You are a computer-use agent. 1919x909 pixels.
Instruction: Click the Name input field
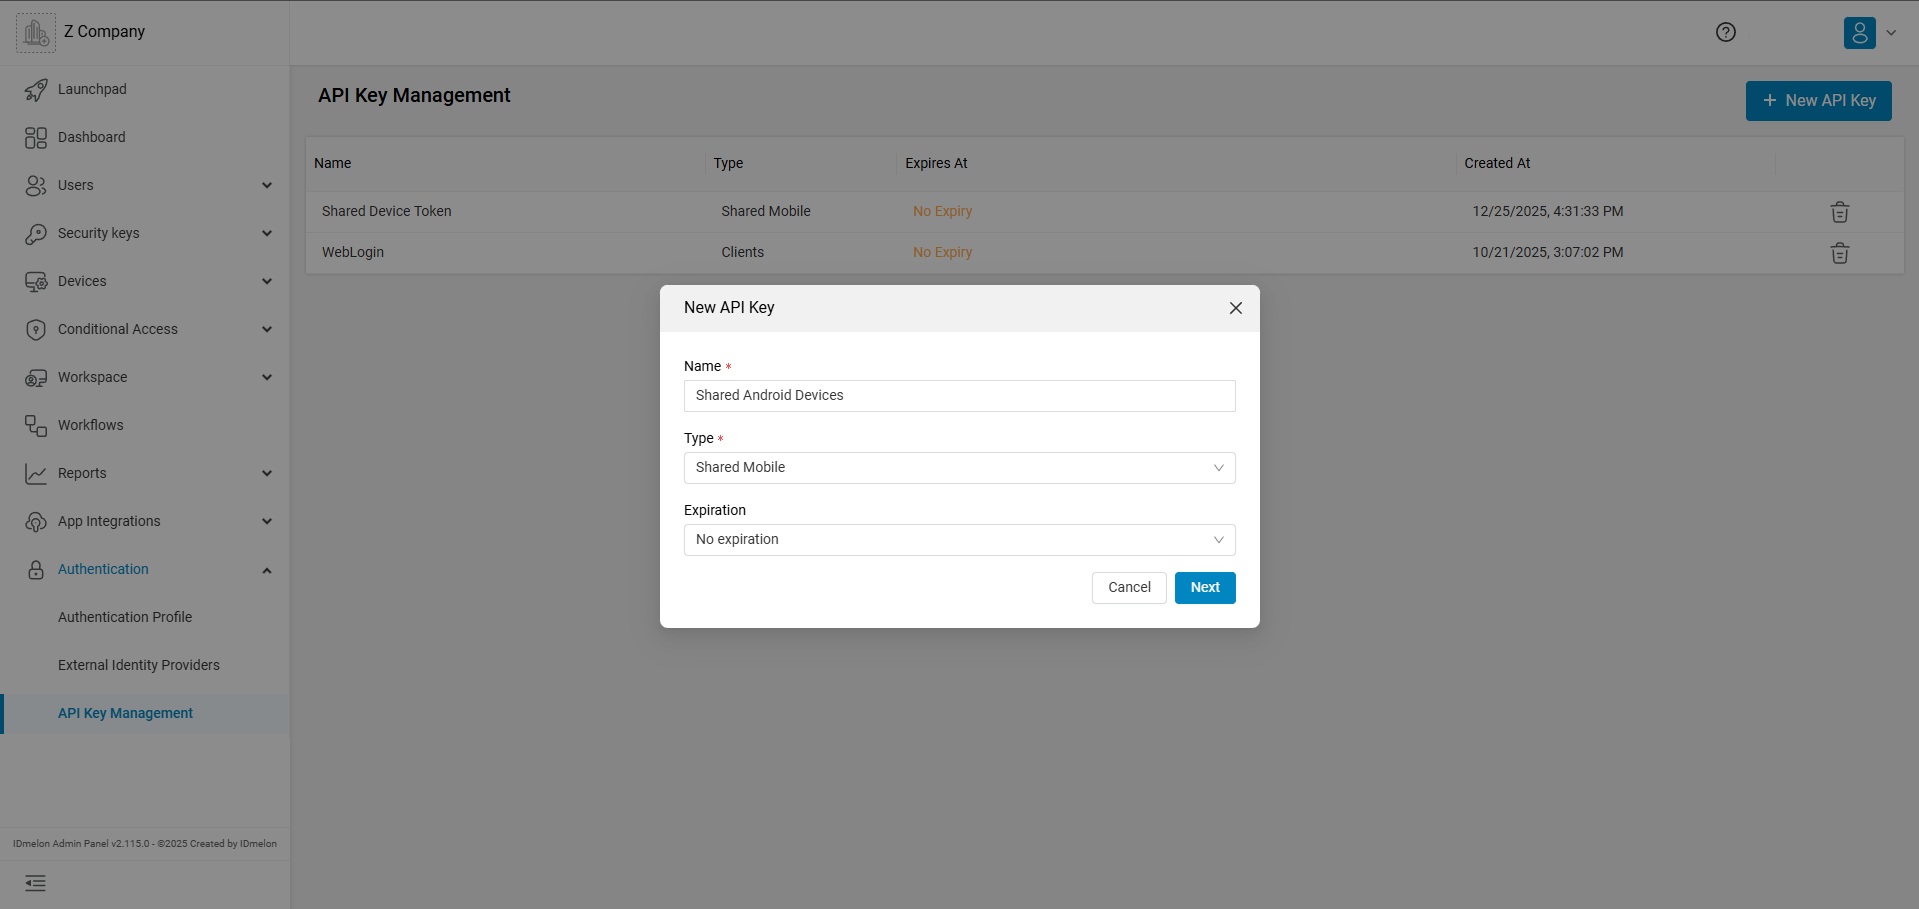959,396
